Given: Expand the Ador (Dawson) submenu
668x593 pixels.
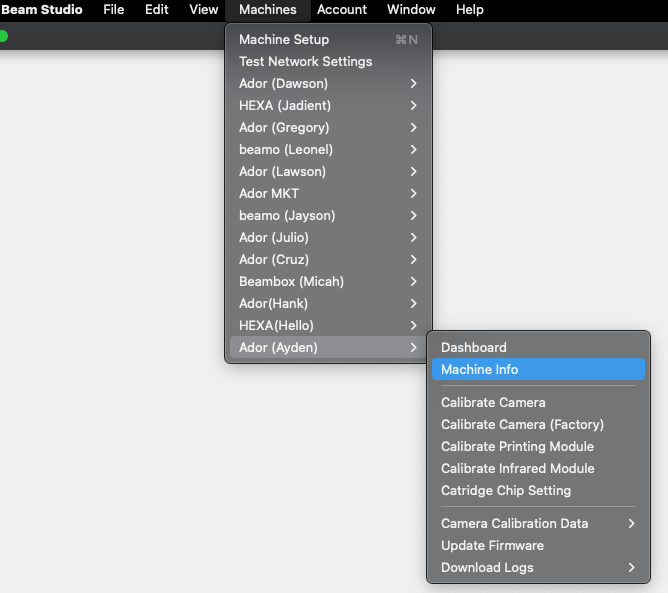Looking at the screenshot, I should point(328,83).
